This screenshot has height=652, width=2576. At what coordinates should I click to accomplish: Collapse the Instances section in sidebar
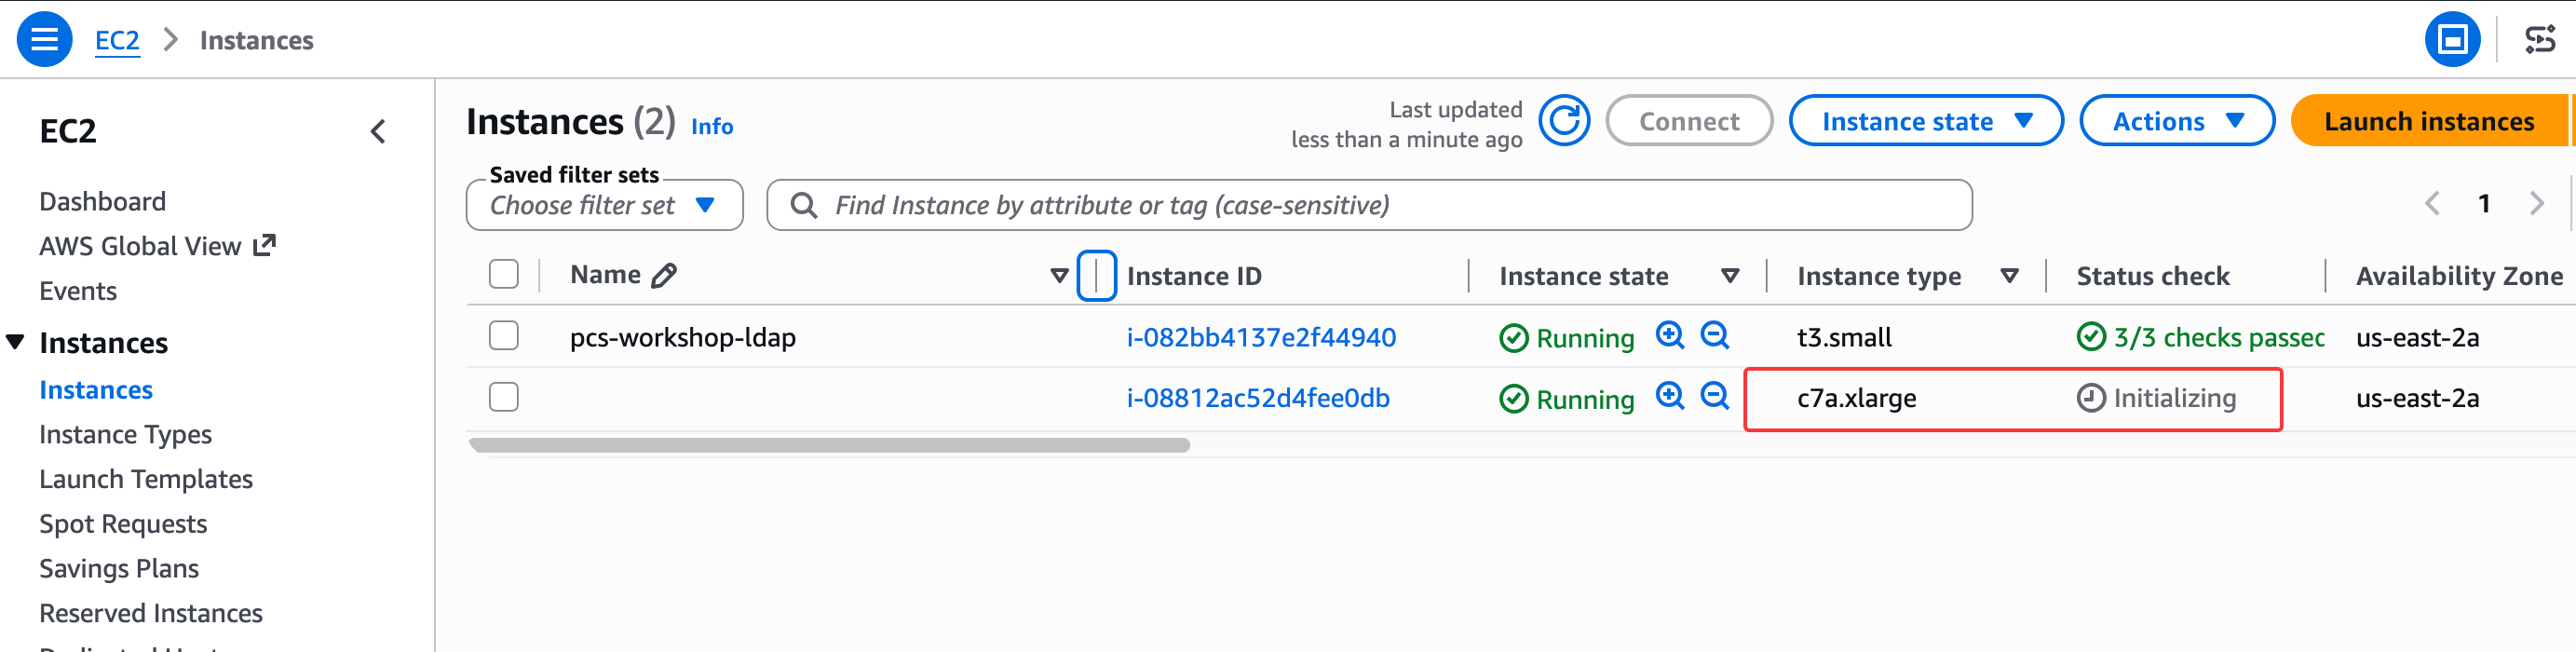(x=15, y=342)
